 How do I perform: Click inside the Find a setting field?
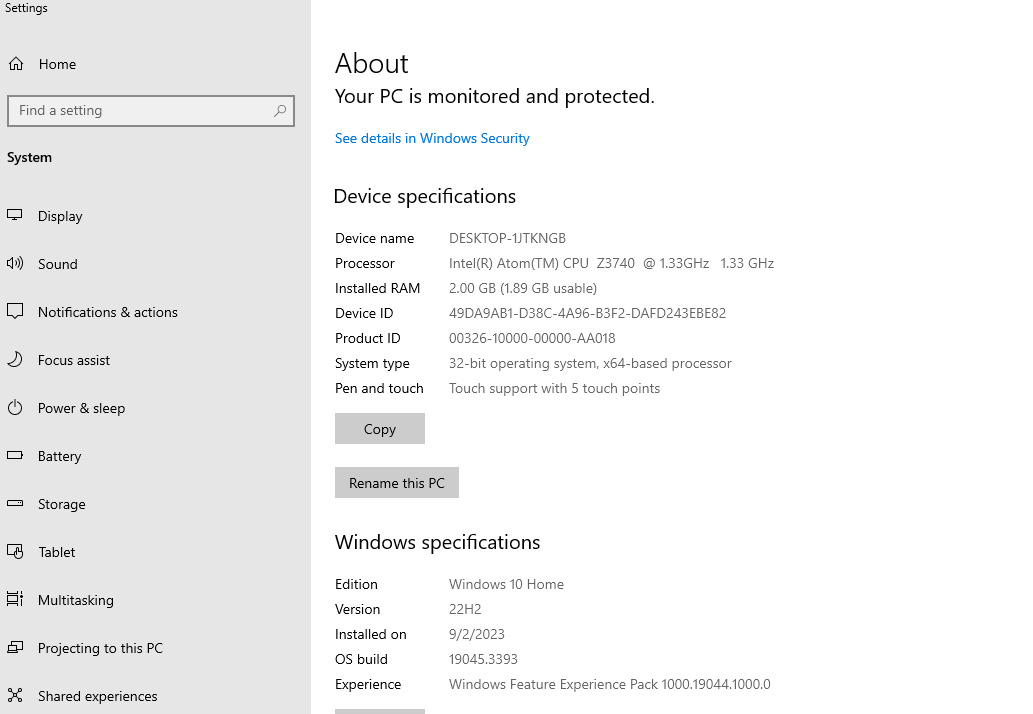(x=140, y=111)
